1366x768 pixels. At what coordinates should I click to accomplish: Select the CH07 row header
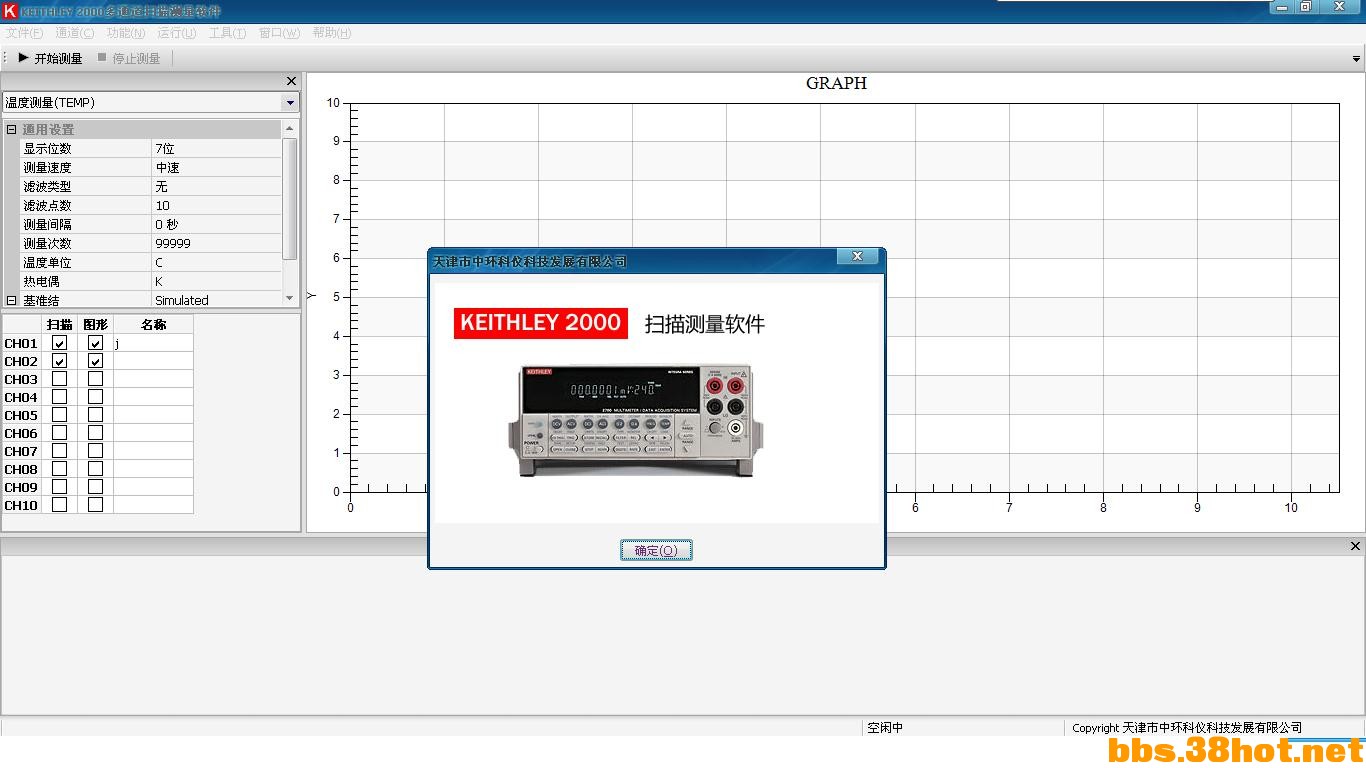point(21,451)
